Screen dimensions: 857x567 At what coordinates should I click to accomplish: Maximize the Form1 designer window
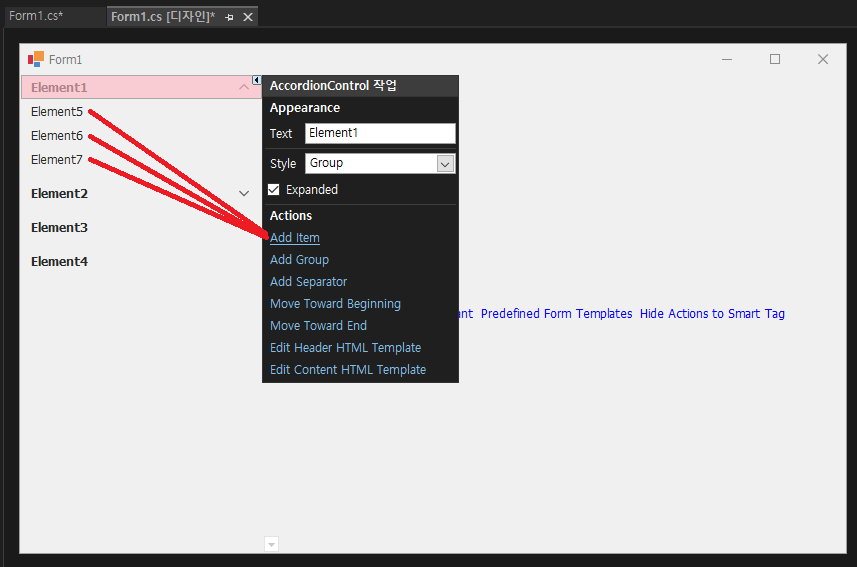click(775, 59)
